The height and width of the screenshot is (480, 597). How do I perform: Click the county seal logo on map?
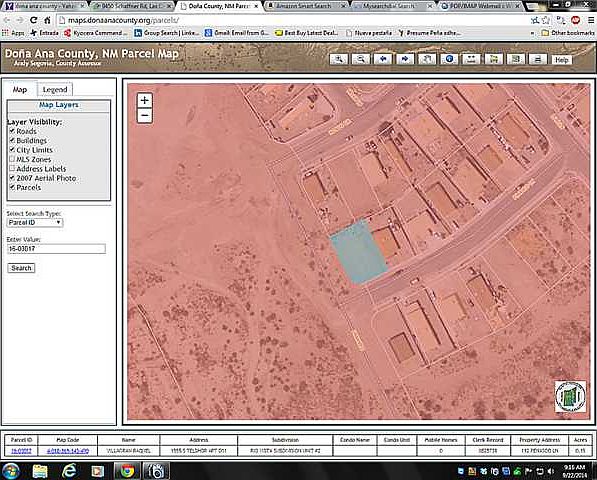pos(570,396)
